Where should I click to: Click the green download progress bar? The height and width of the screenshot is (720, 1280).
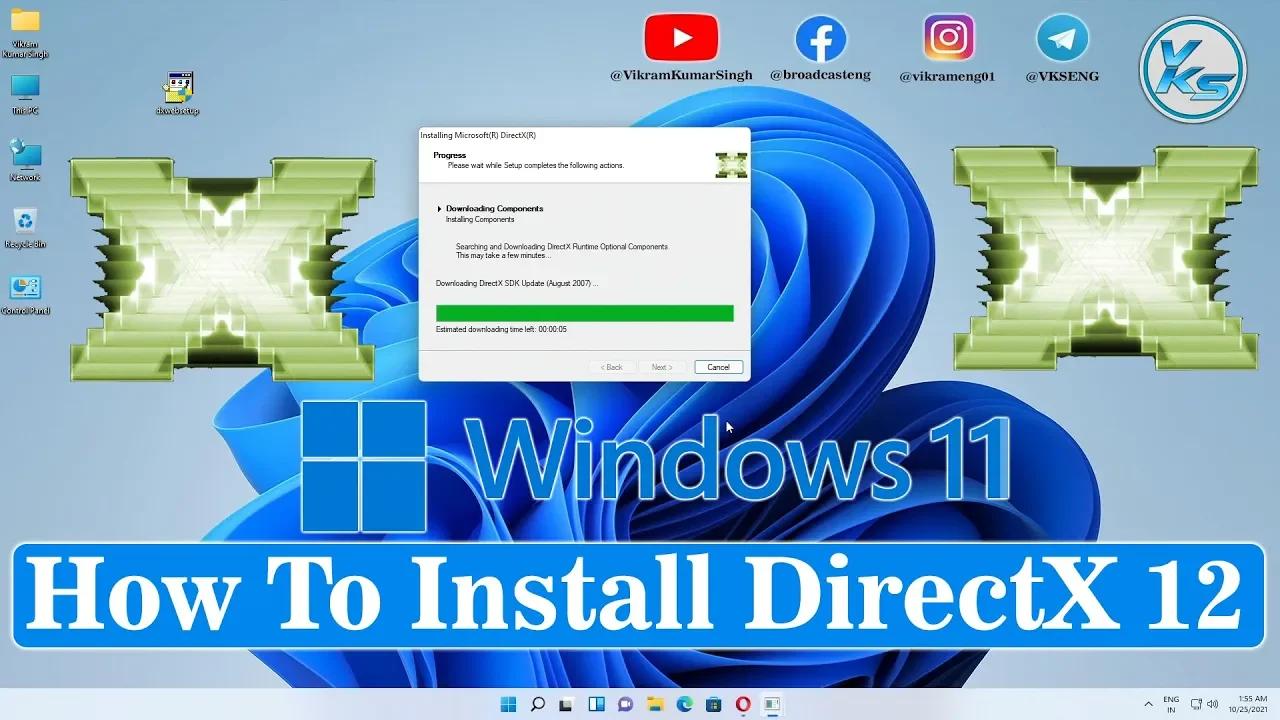point(584,313)
